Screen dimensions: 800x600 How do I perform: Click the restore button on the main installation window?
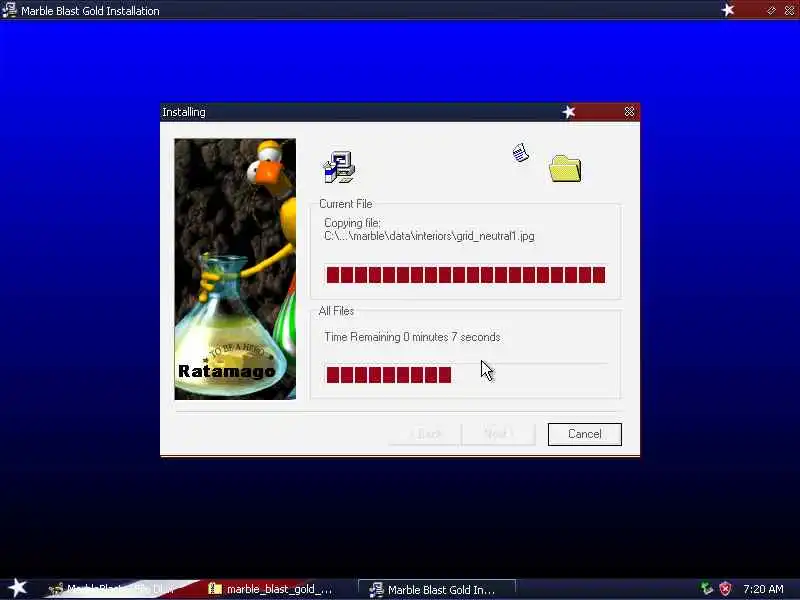point(771,10)
